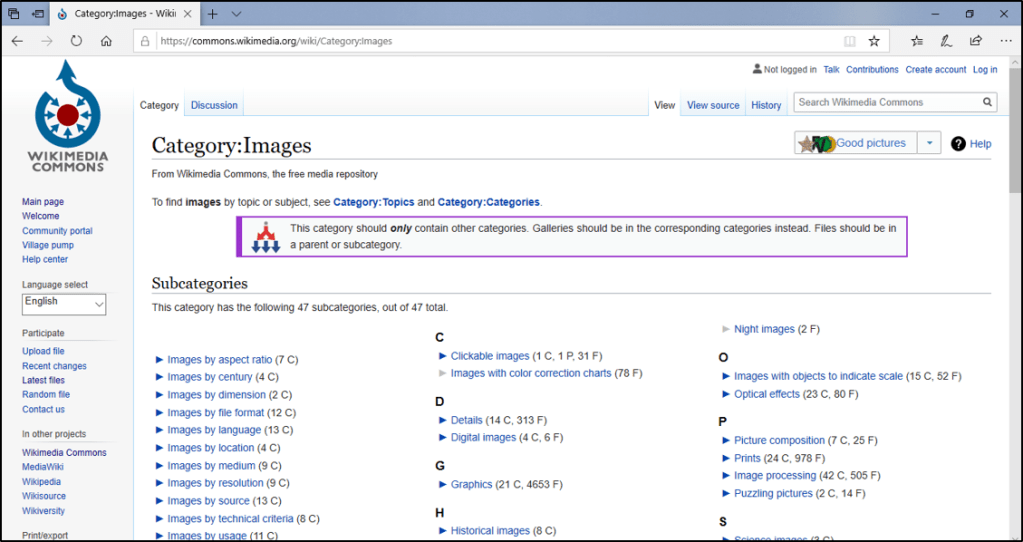
Task: Switch to the Discussion tab
Action: pyautogui.click(x=214, y=105)
